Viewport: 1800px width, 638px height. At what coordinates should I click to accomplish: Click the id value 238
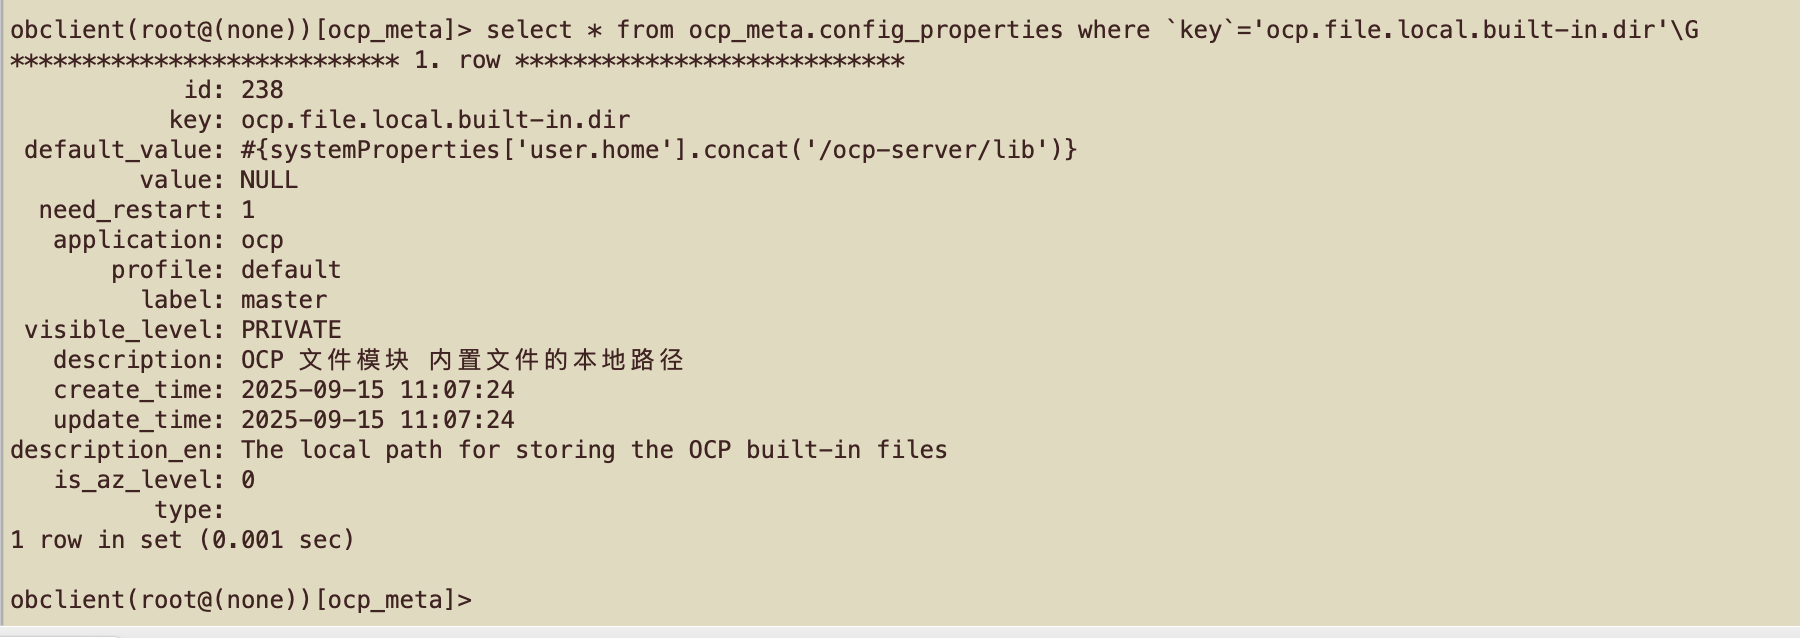pyautogui.click(x=262, y=90)
